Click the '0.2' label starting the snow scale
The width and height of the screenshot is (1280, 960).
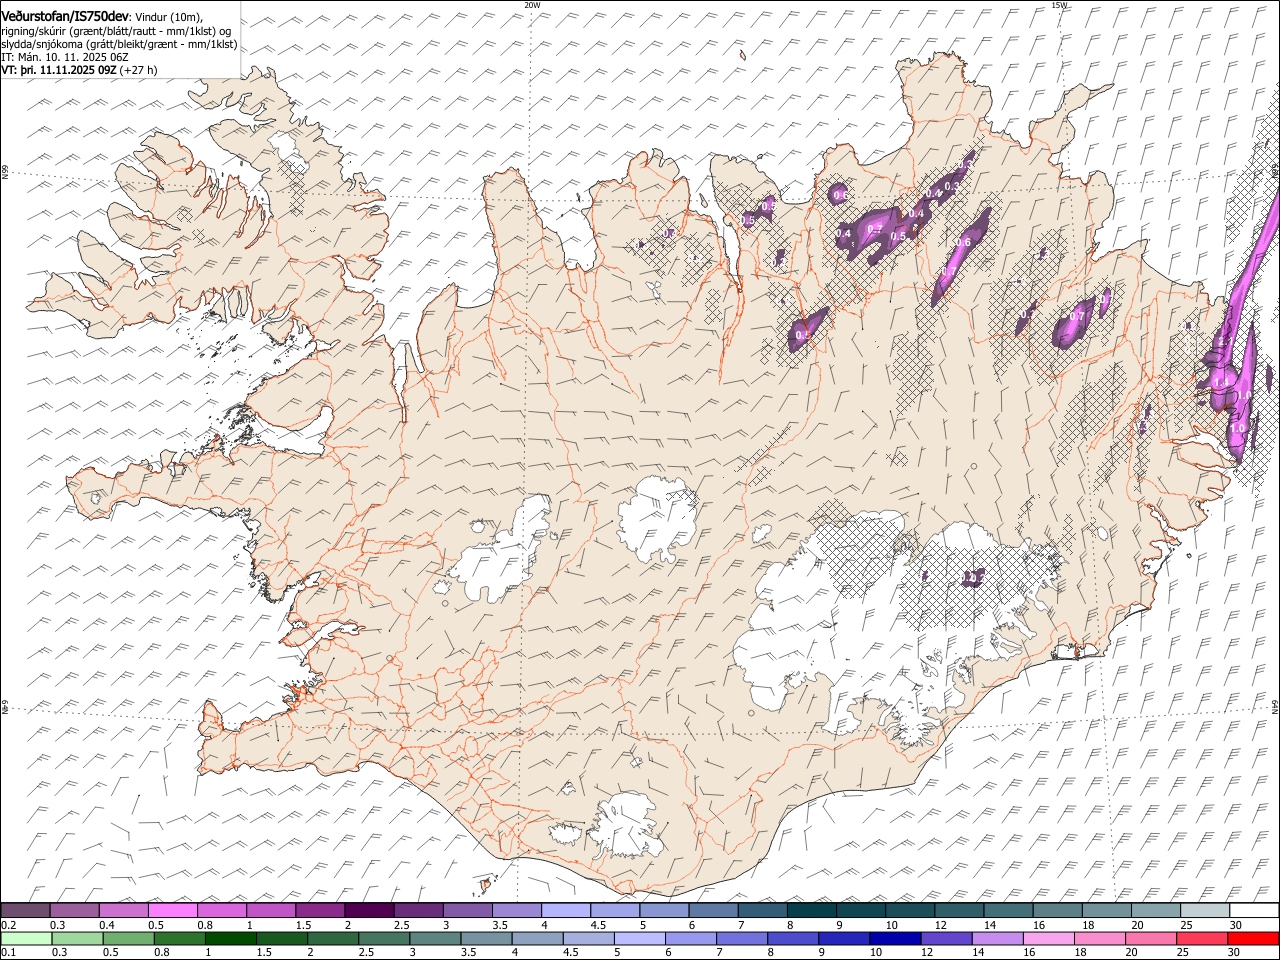point(8,925)
